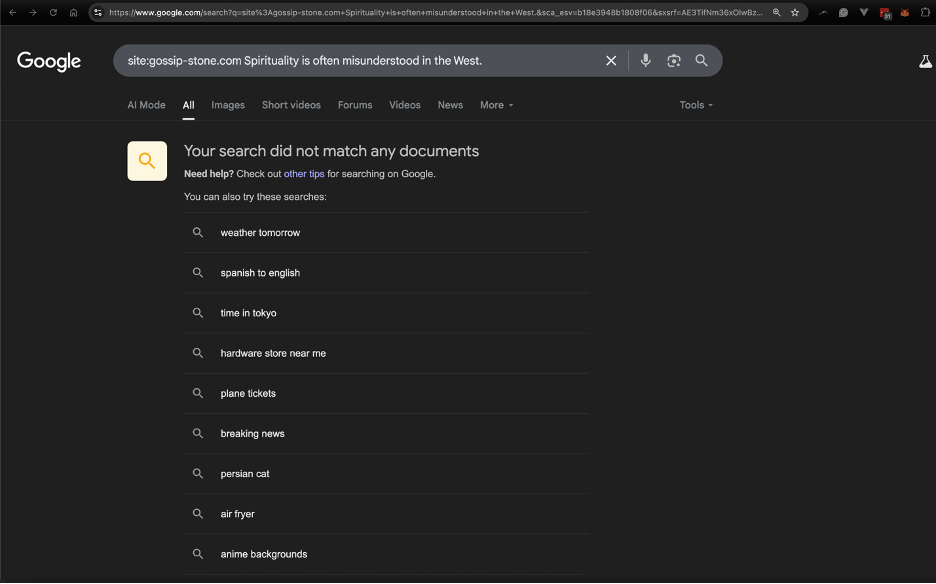The image size is (936, 584).
Task: Click the magnifier icon beside spanish to english
Action: [198, 272]
